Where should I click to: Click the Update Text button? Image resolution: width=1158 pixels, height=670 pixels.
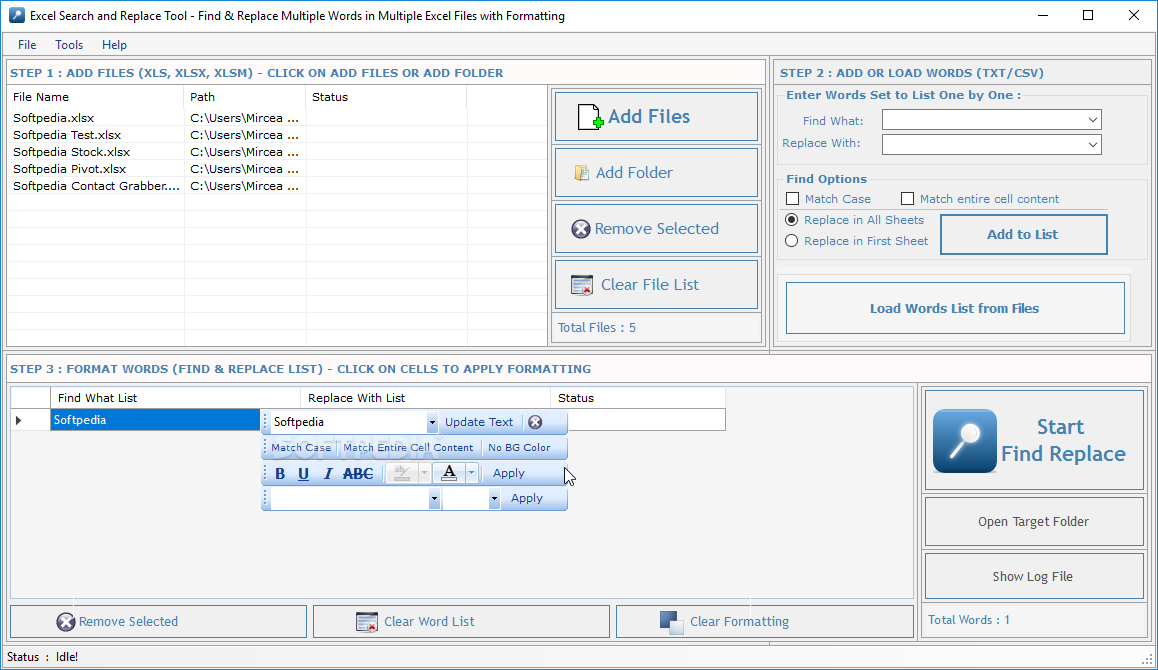(x=479, y=423)
